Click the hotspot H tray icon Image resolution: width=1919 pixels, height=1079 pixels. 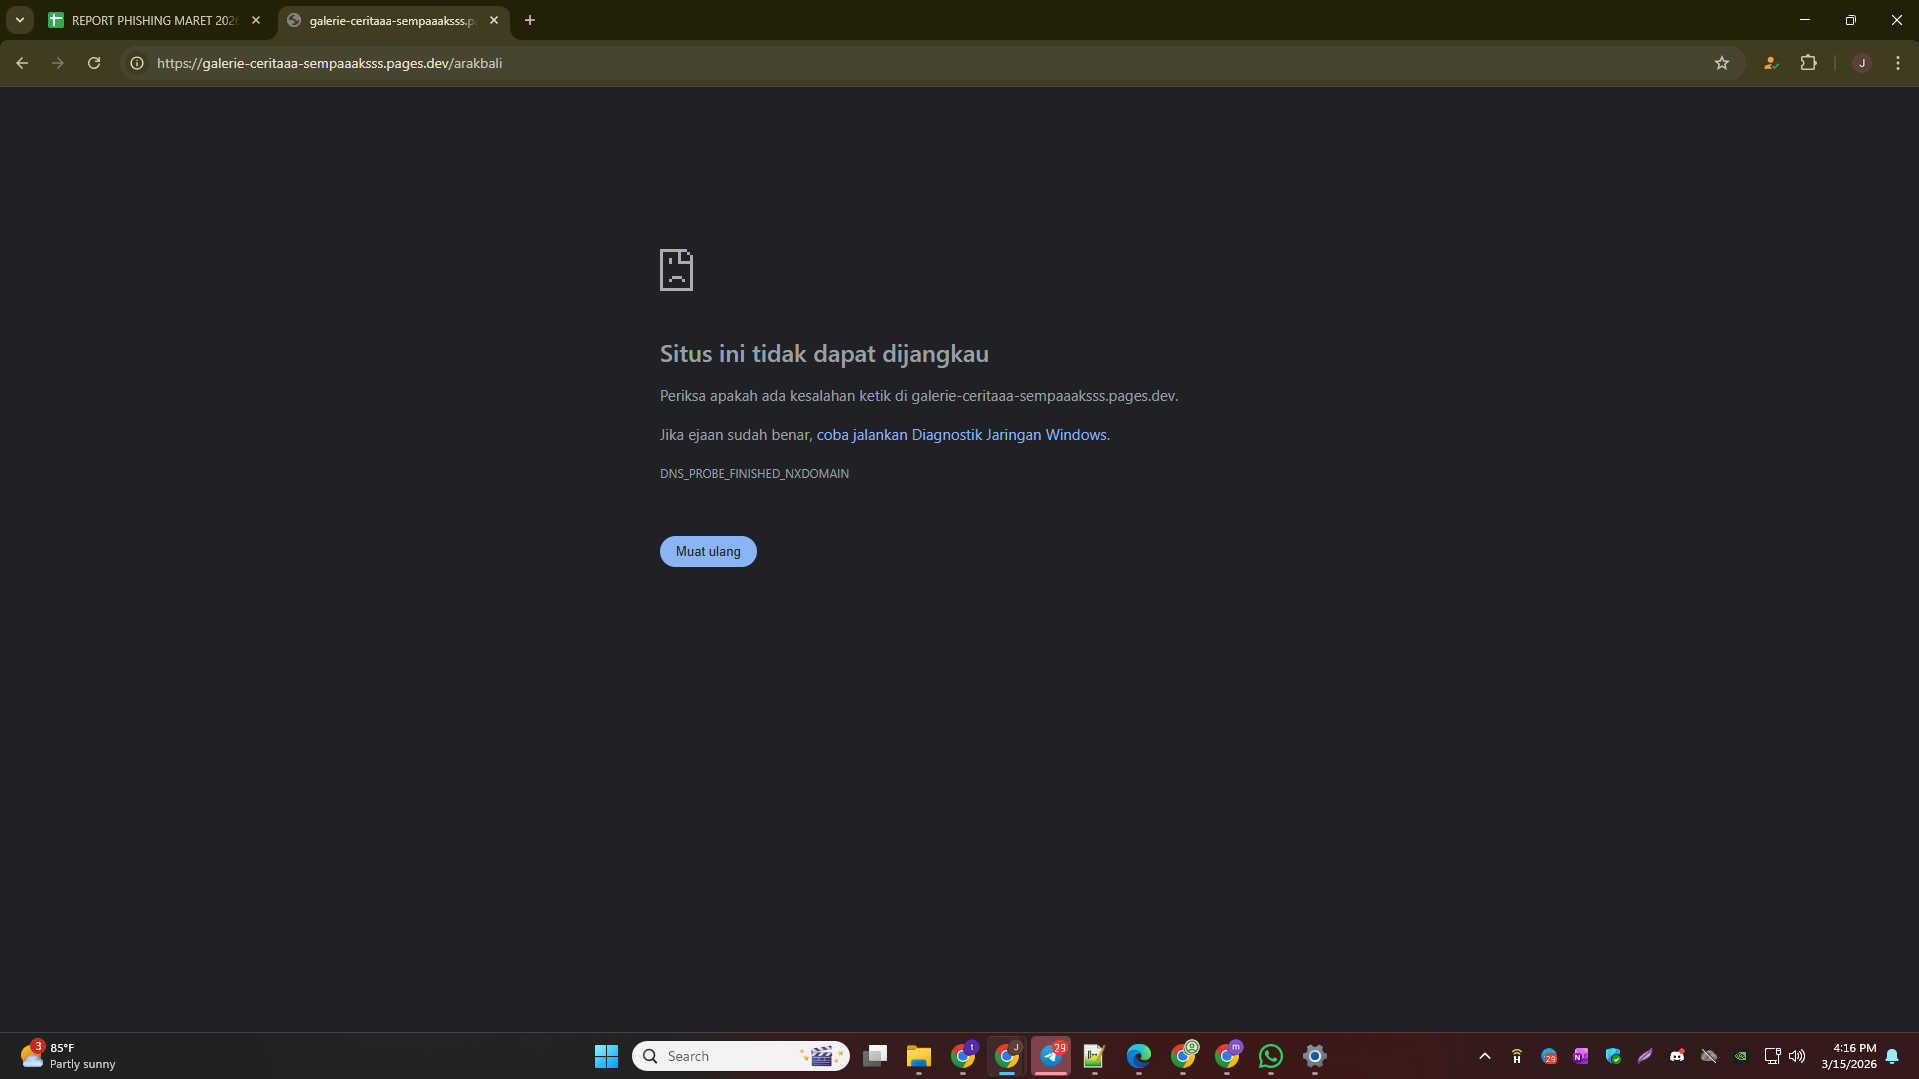[x=1517, y=1056]
